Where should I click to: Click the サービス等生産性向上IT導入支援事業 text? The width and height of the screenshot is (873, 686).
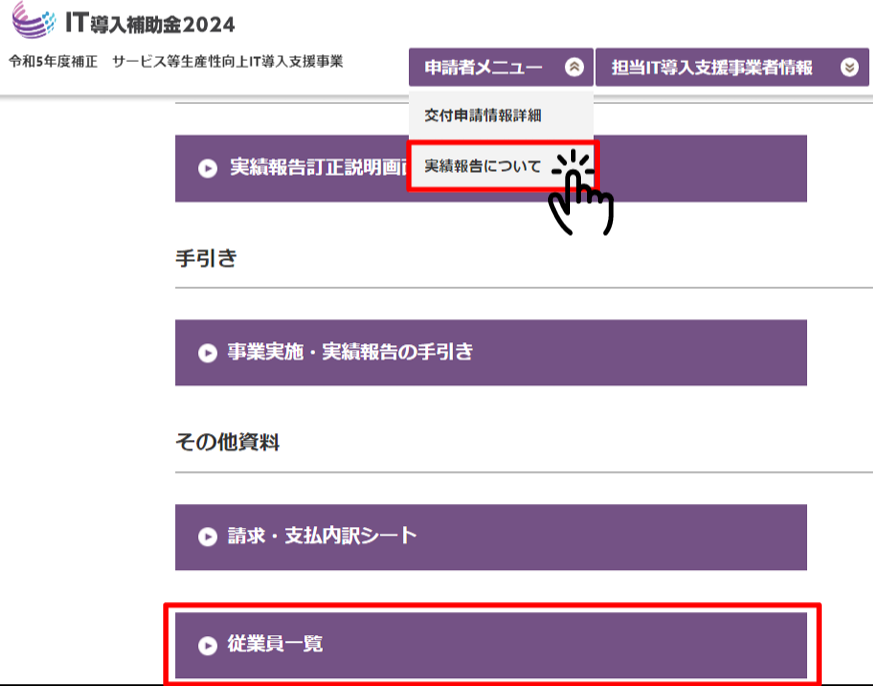227,62
